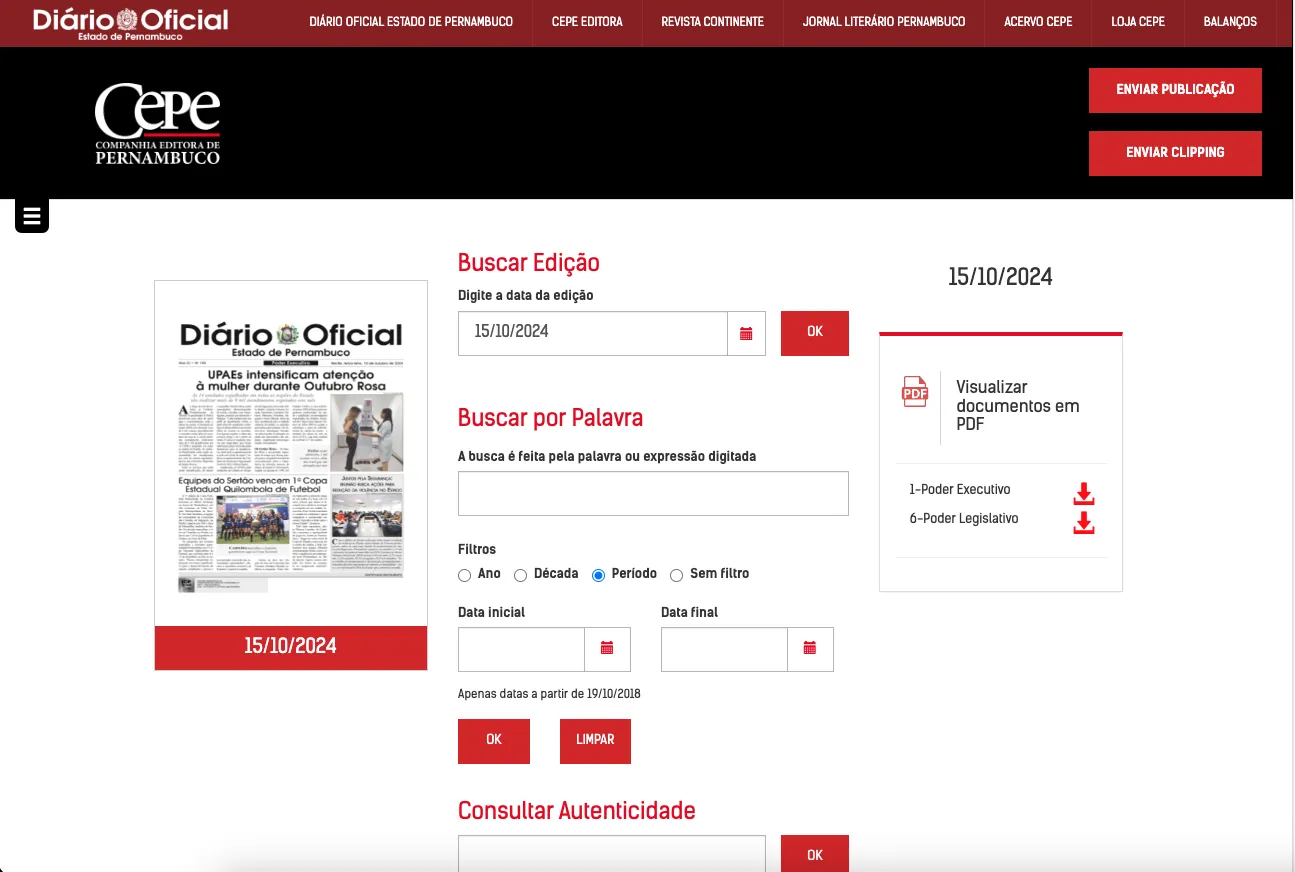This screenshot has height=872, width=1295.
Task: Click the PDF document icon
Action: 915,392
